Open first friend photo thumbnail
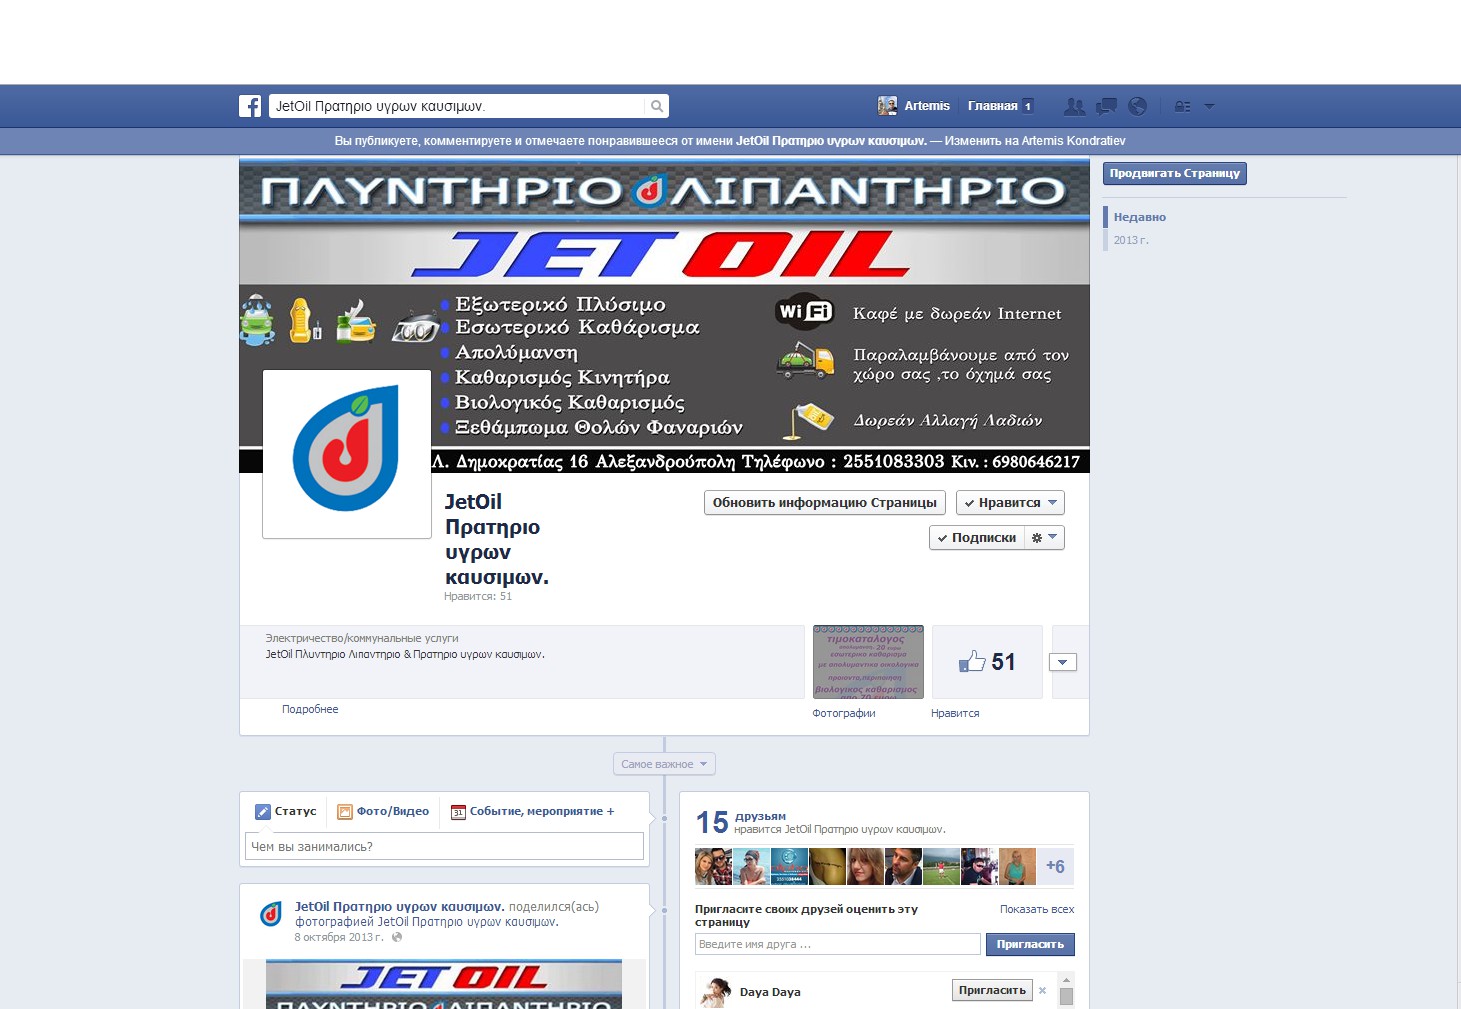The width and height of the screenshot is (1461, 1009). click(713, 866)
